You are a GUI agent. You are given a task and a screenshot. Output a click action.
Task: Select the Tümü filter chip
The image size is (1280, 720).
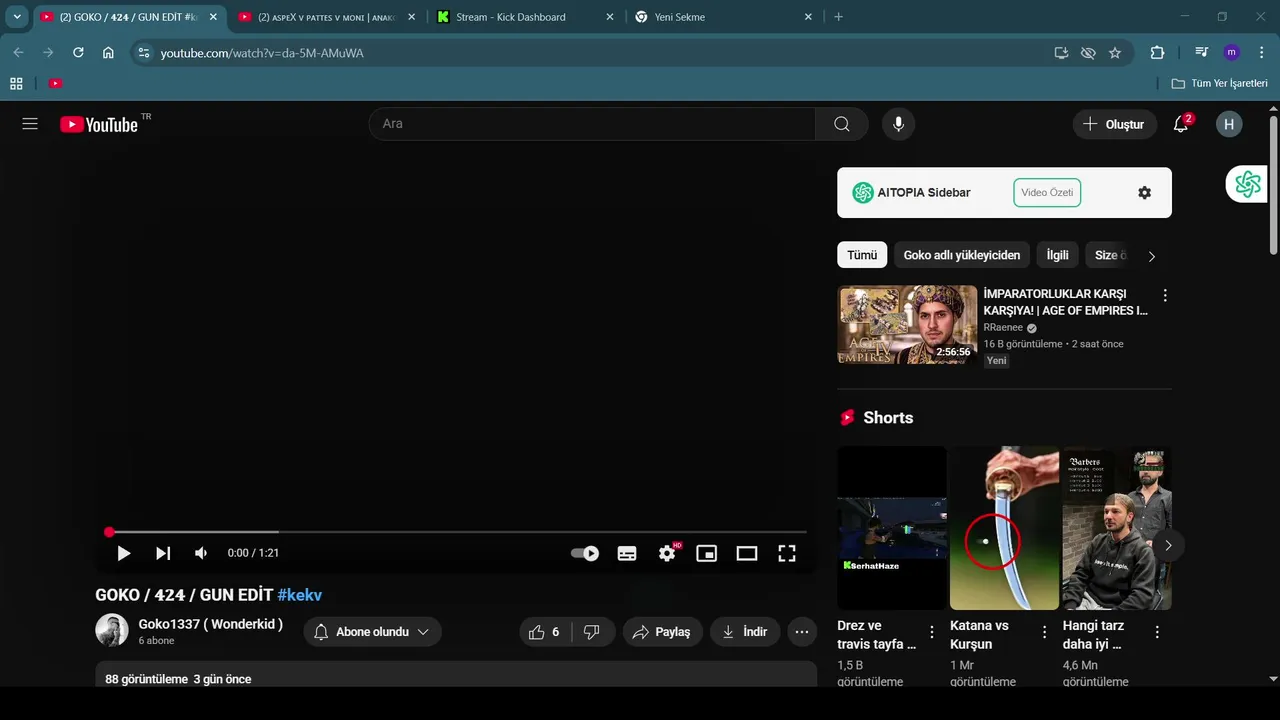pyautogui.click(x=862, y=255)
